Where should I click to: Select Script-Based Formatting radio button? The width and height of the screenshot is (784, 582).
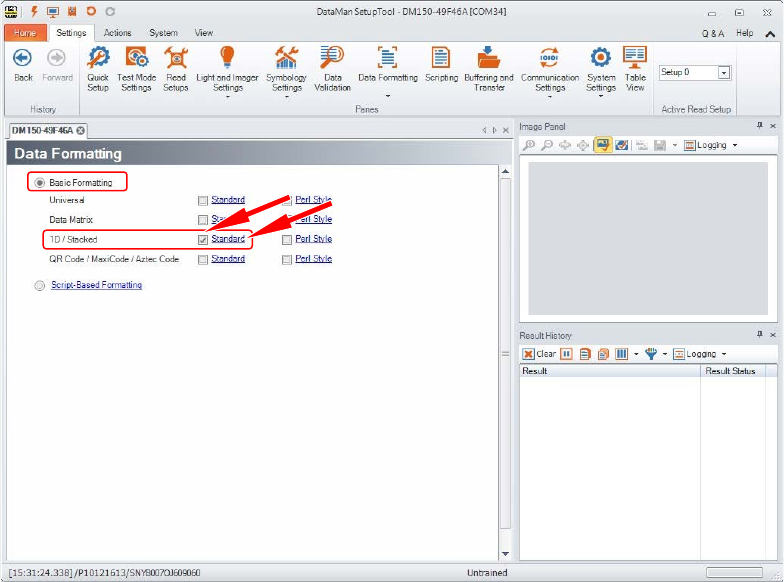[40, 286]
